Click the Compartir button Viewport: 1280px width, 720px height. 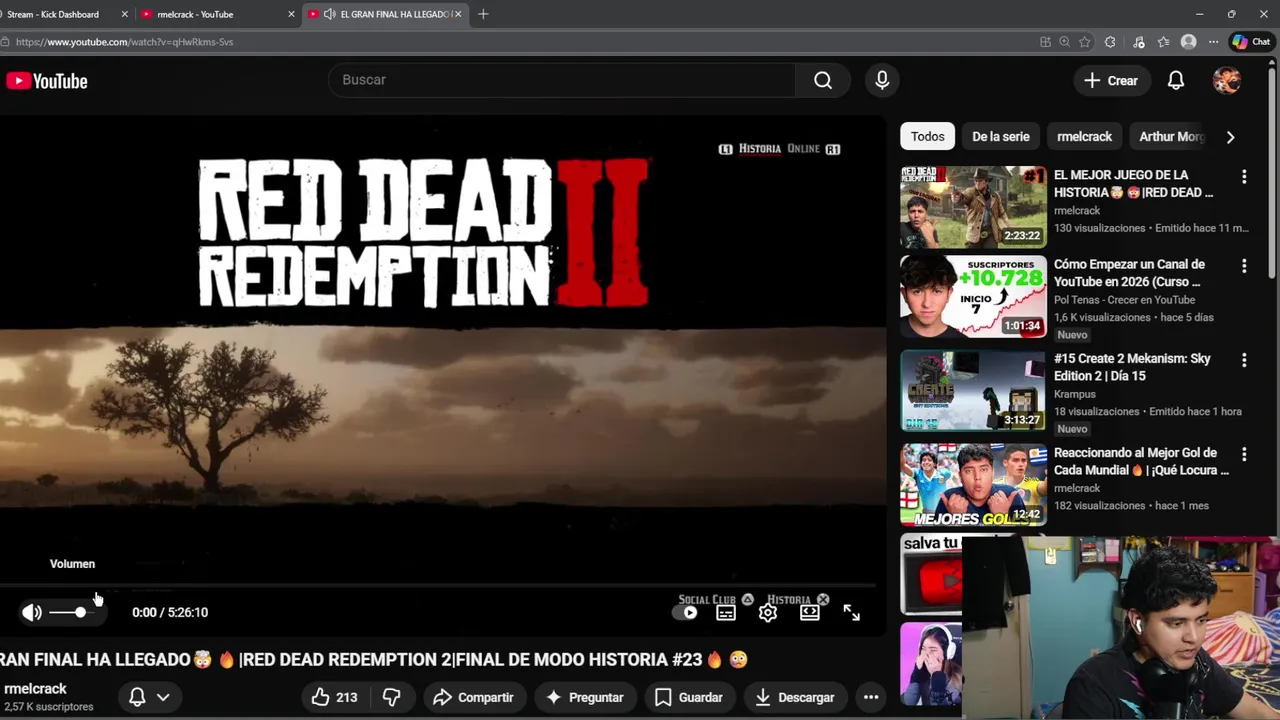click(x=473, y=697)
